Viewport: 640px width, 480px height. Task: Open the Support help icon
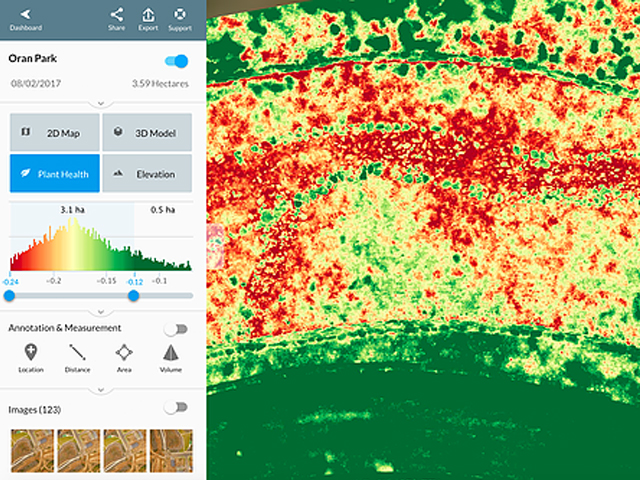180,18
